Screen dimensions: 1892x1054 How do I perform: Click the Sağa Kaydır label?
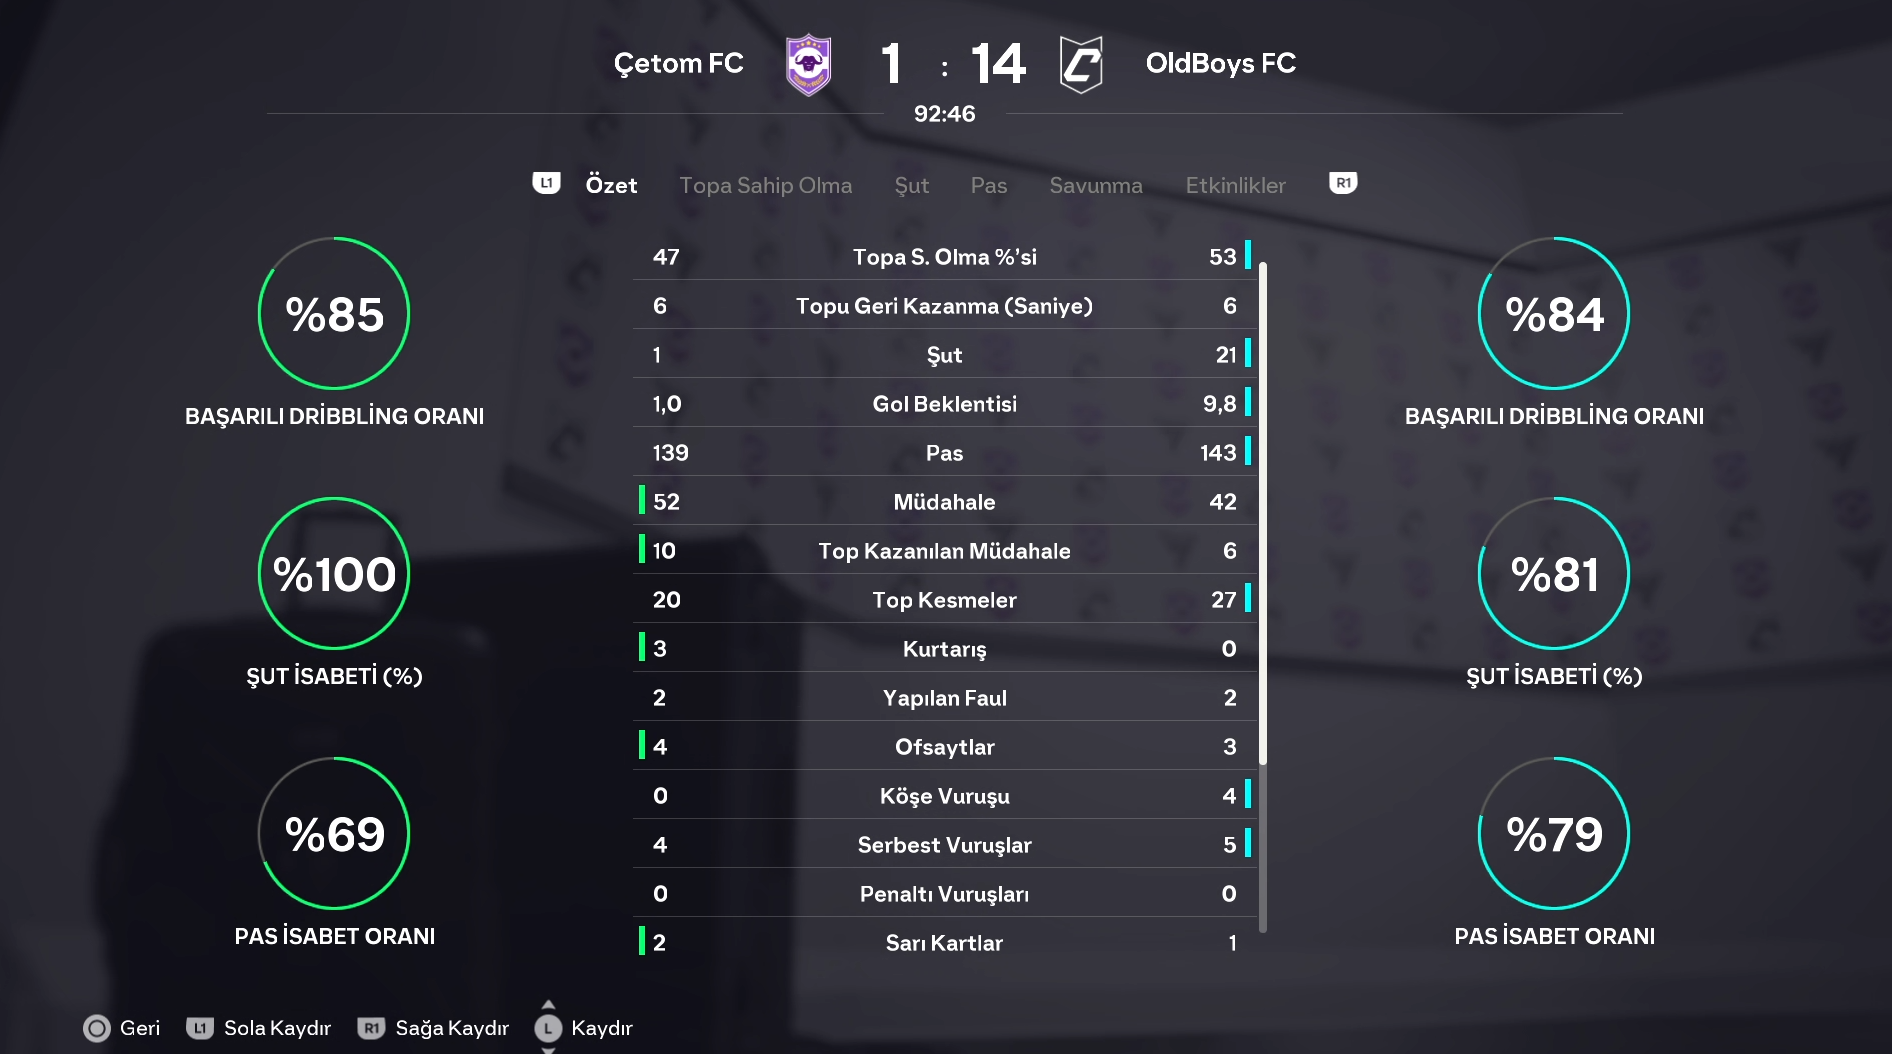pos(452,1028)
